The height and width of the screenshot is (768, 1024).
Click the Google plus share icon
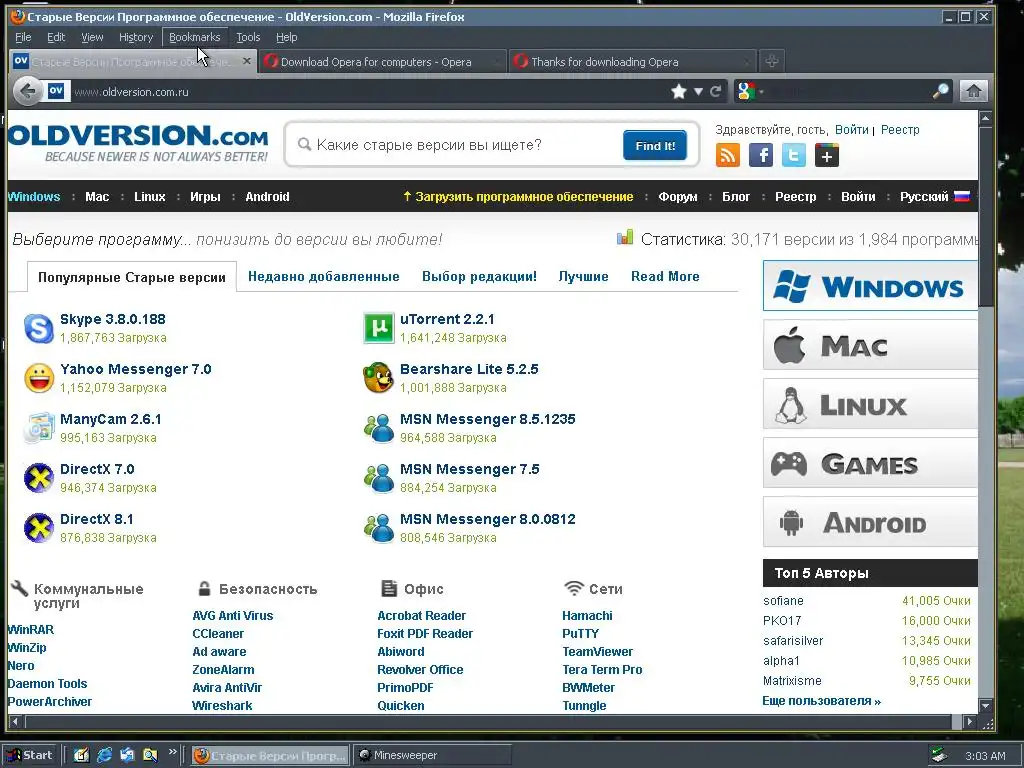click(x=827, y=155)
